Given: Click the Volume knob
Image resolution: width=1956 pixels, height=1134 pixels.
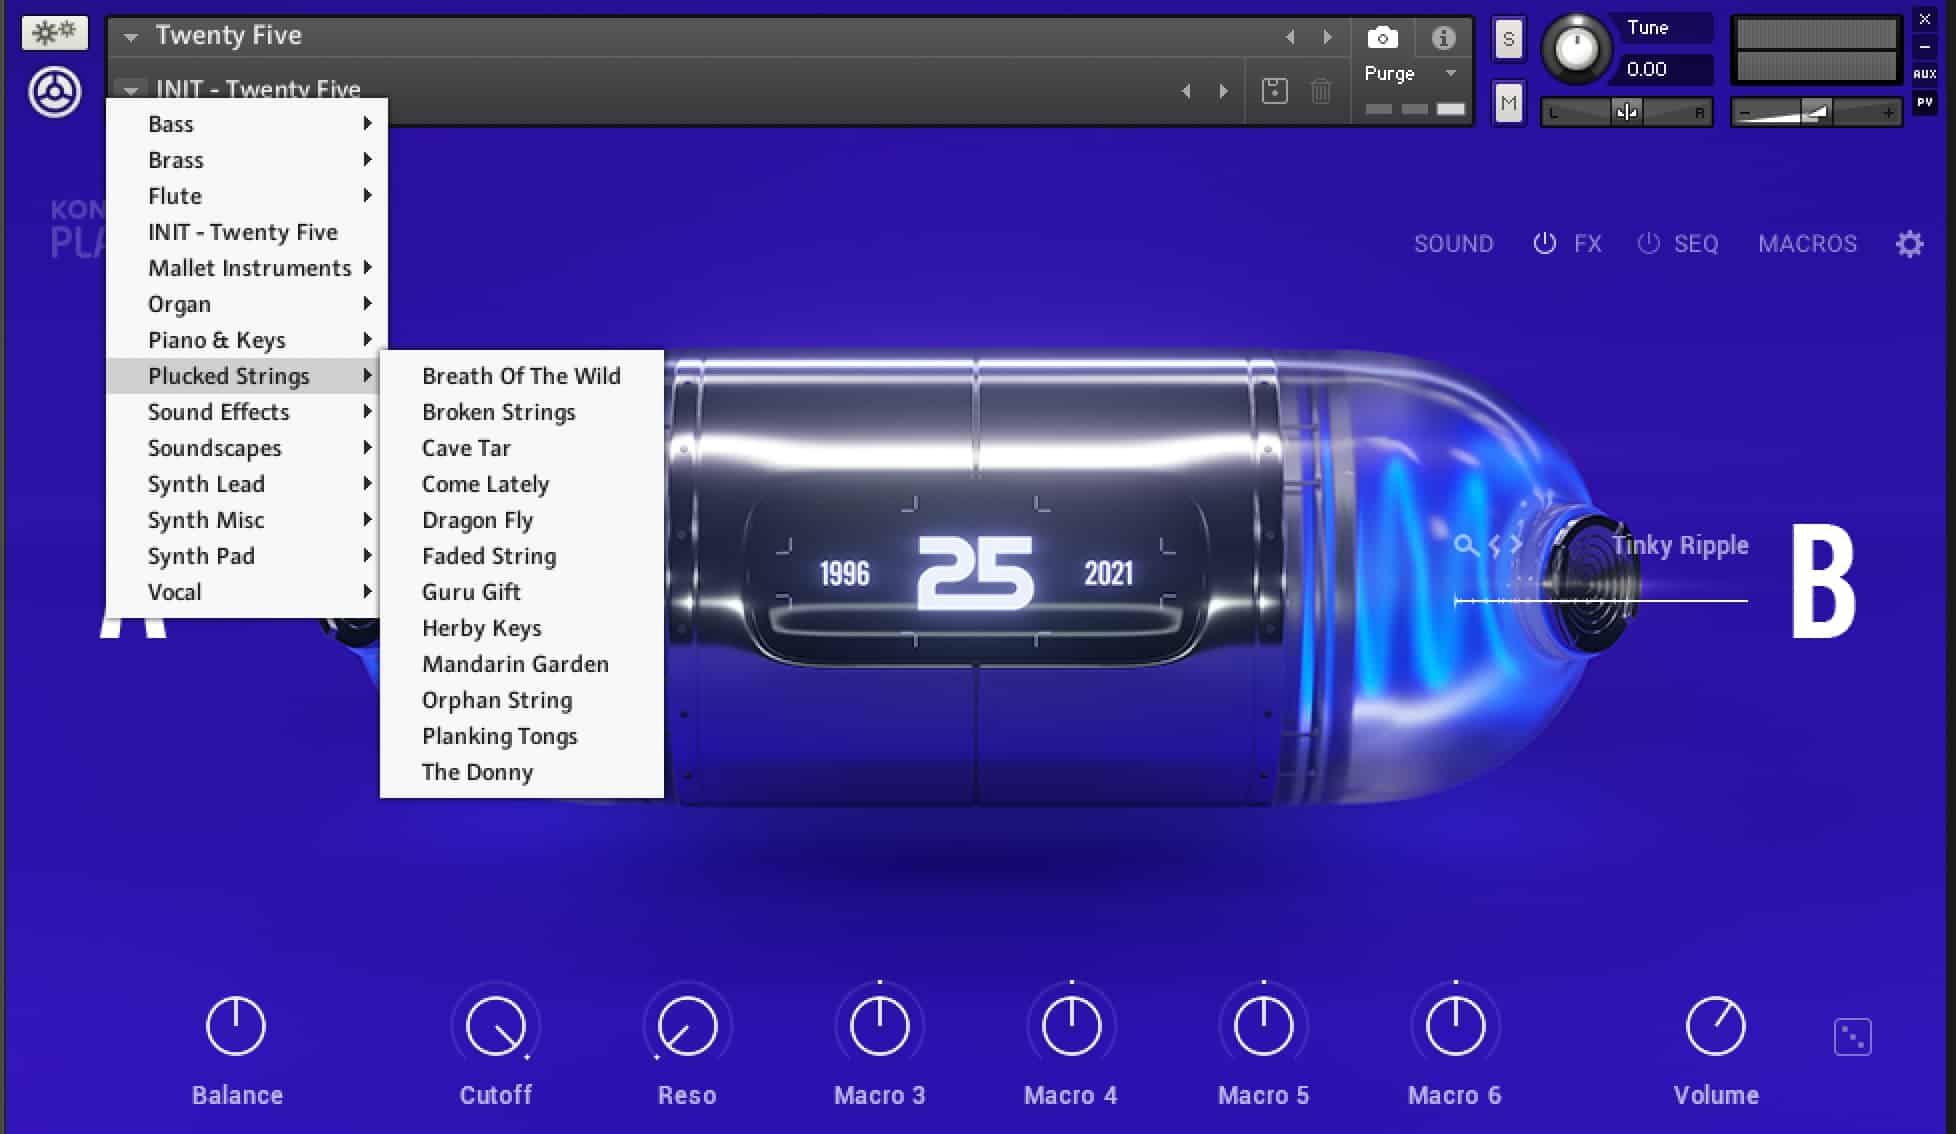Looking at the screenshot, I should click(1715, 1026).
